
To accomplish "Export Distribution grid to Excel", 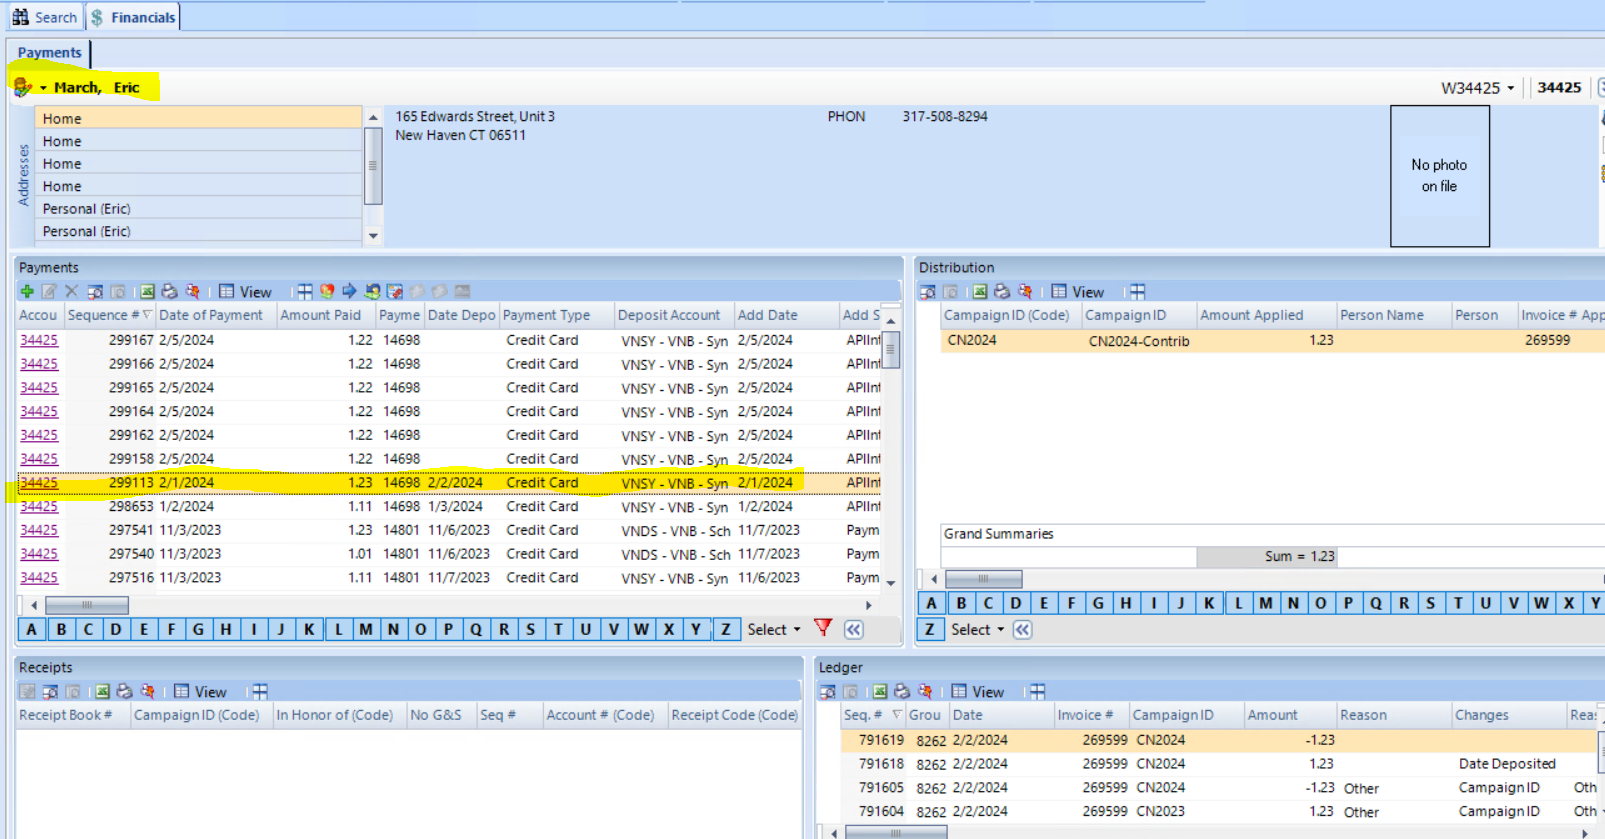I will point(980,291).
